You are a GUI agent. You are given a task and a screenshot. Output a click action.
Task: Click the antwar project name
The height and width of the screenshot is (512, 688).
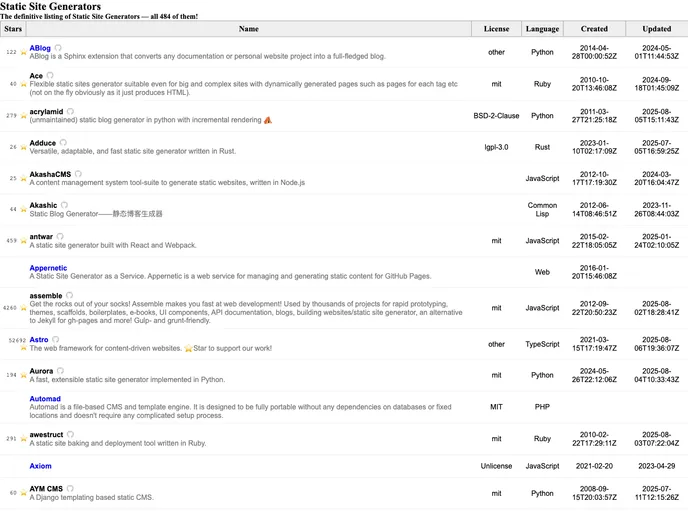(41, 236)
